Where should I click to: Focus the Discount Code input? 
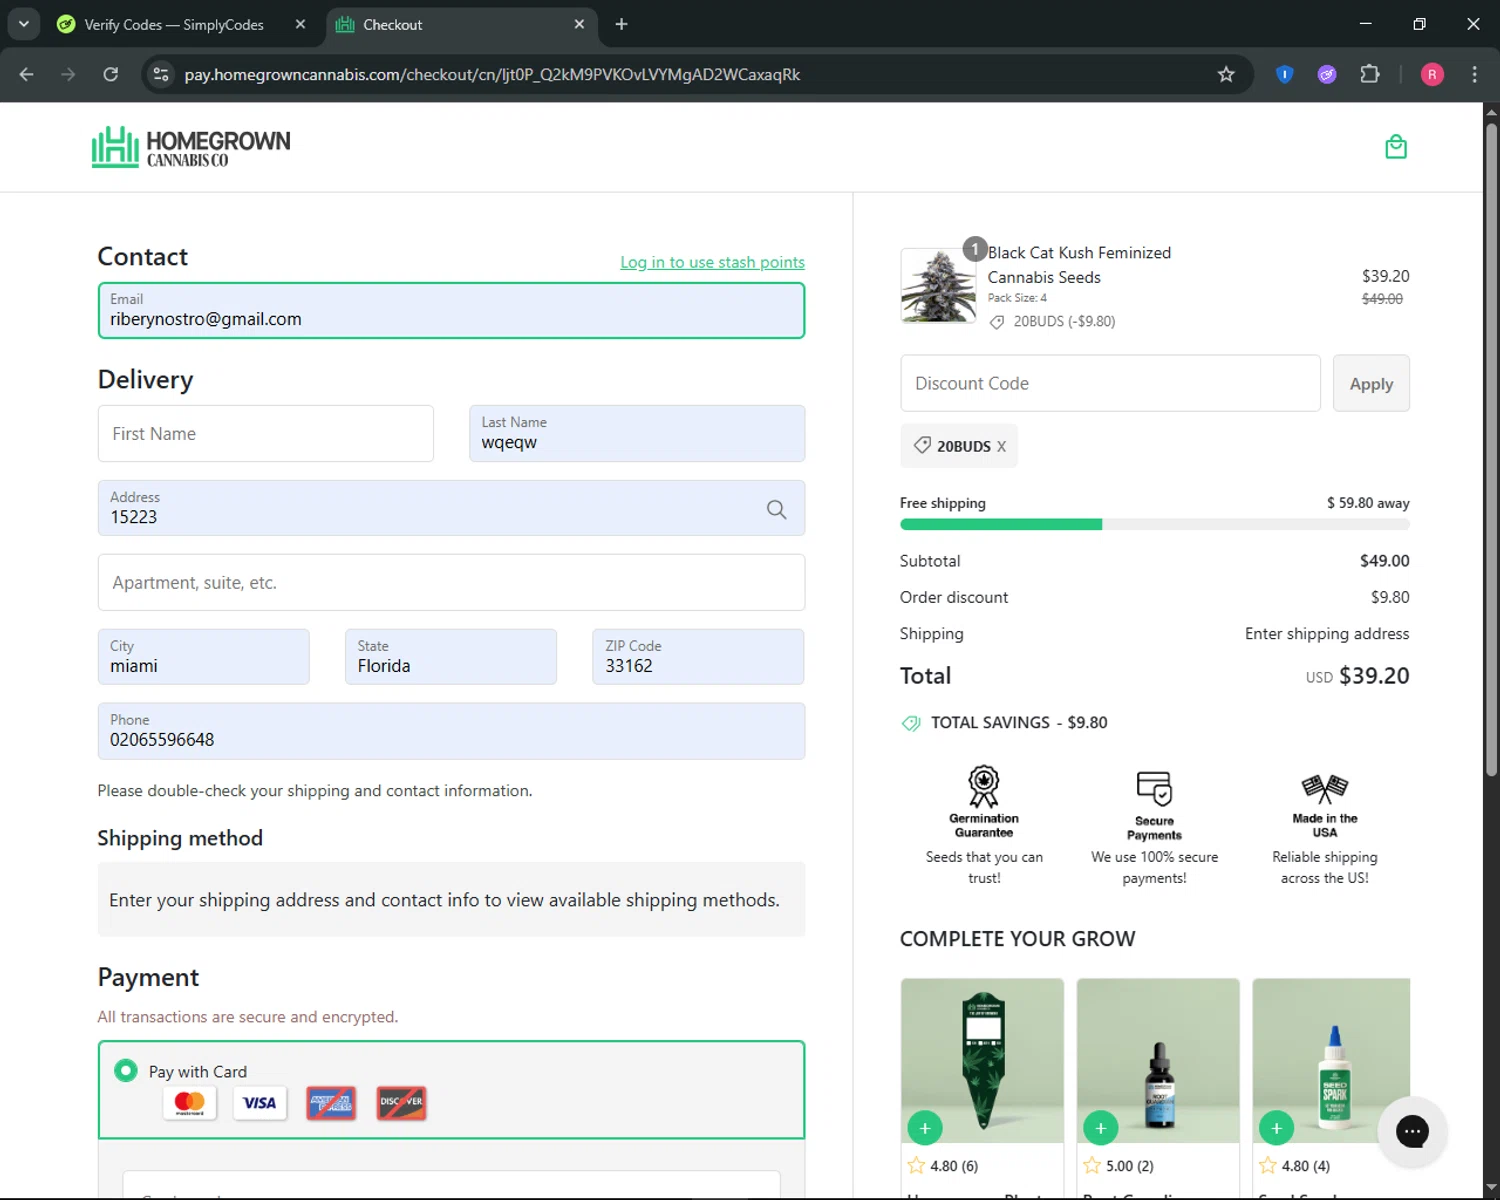1110,383
